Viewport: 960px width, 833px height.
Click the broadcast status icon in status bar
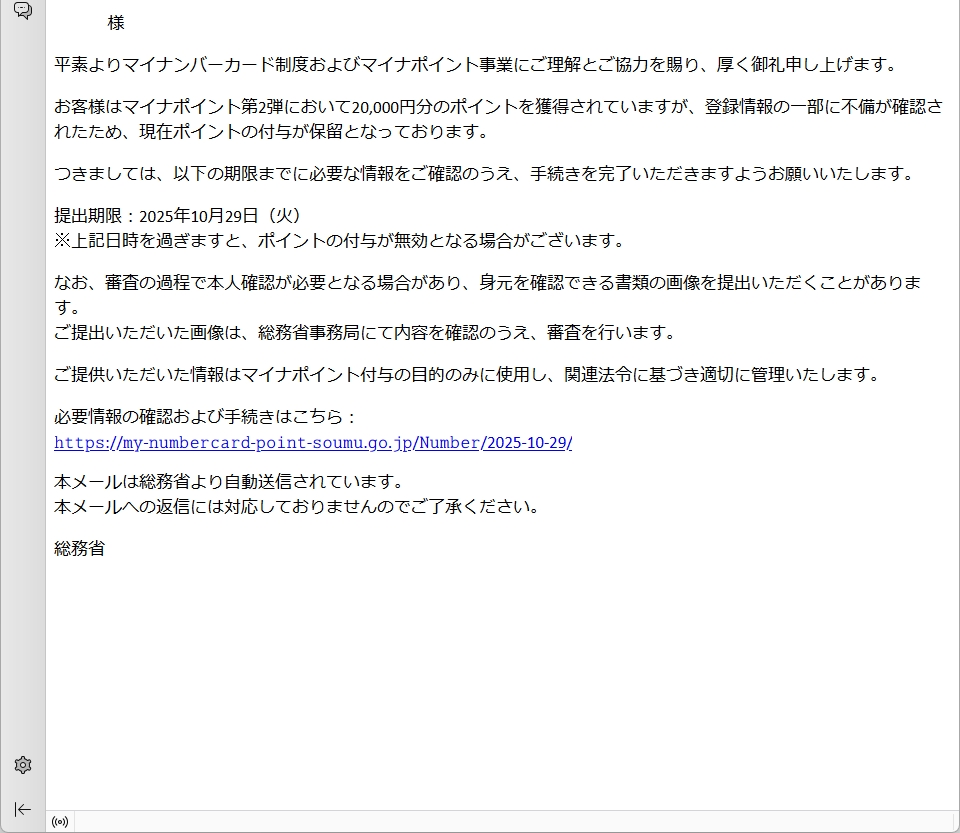60,822
